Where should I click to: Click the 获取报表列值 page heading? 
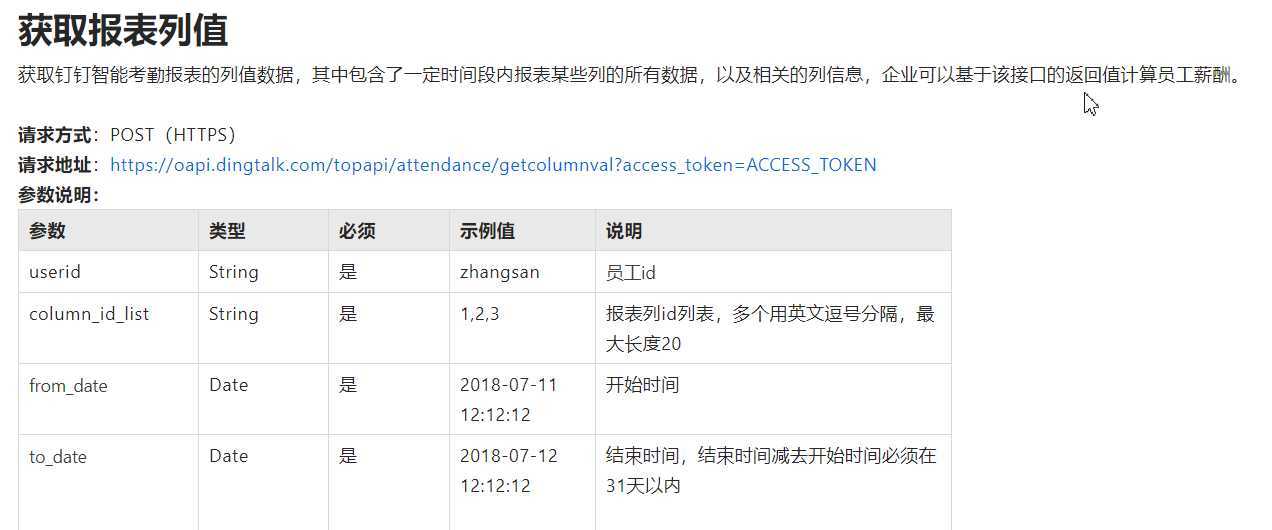123,31
